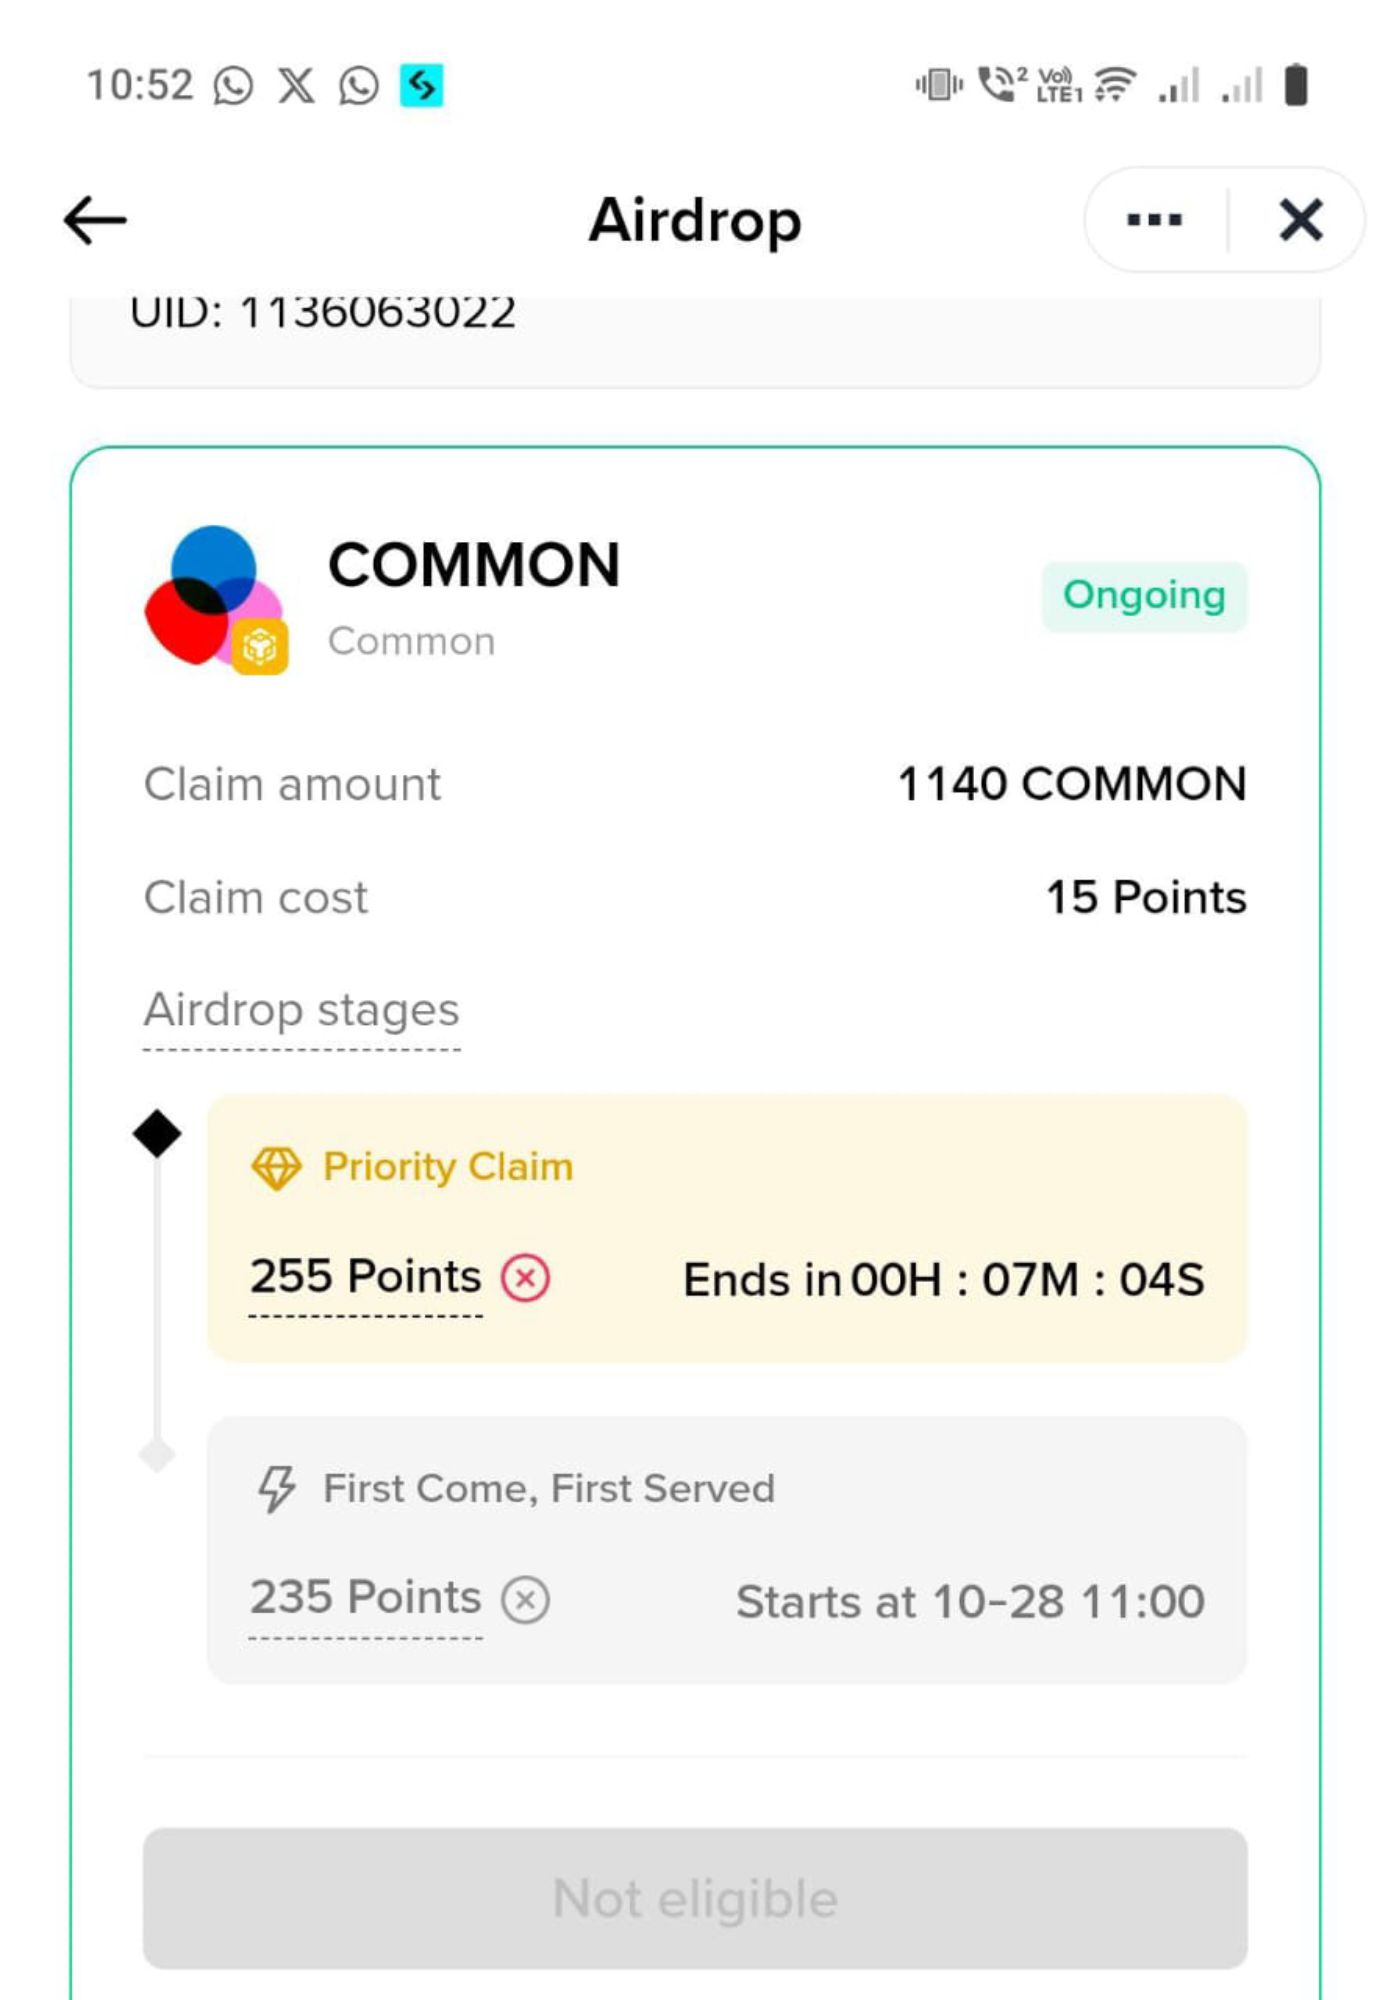The width and height of the screenshot is (1391, 2000).
Task: Open the Airdrop stages explanation link
Action: click(301, 1010)
